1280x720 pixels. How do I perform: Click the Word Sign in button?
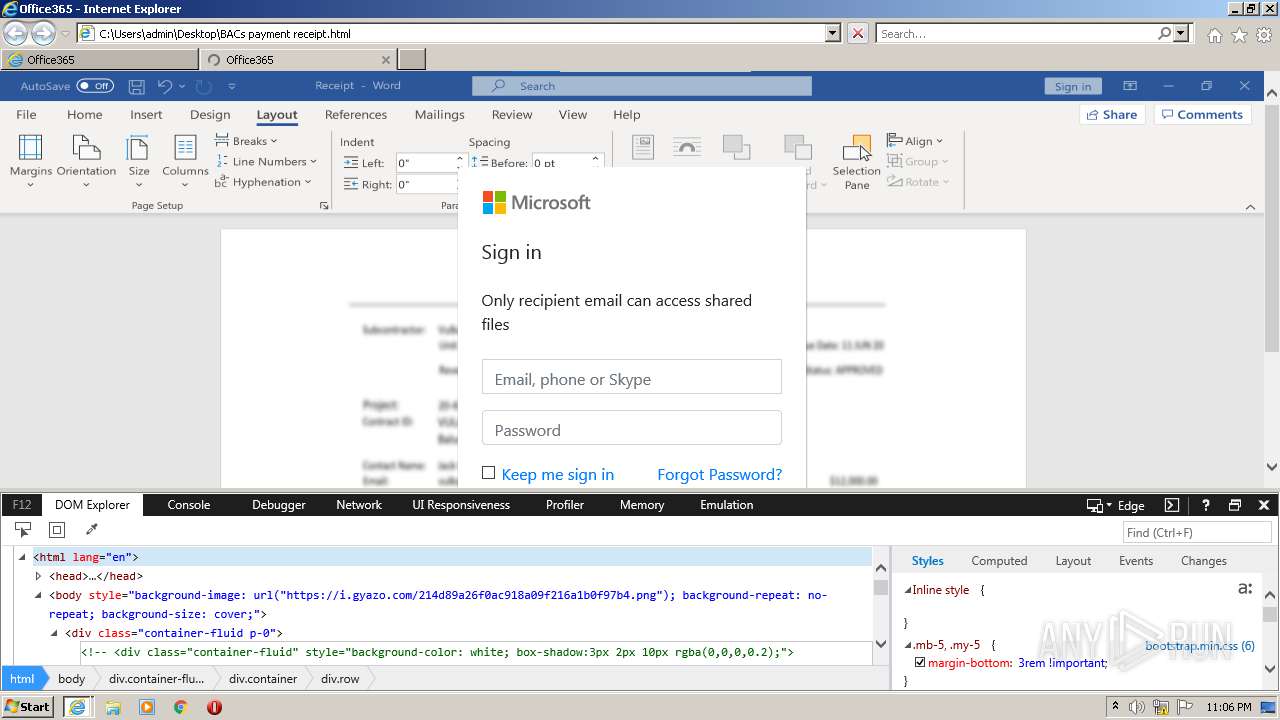pyautogui.click(x=1073, y=86)
